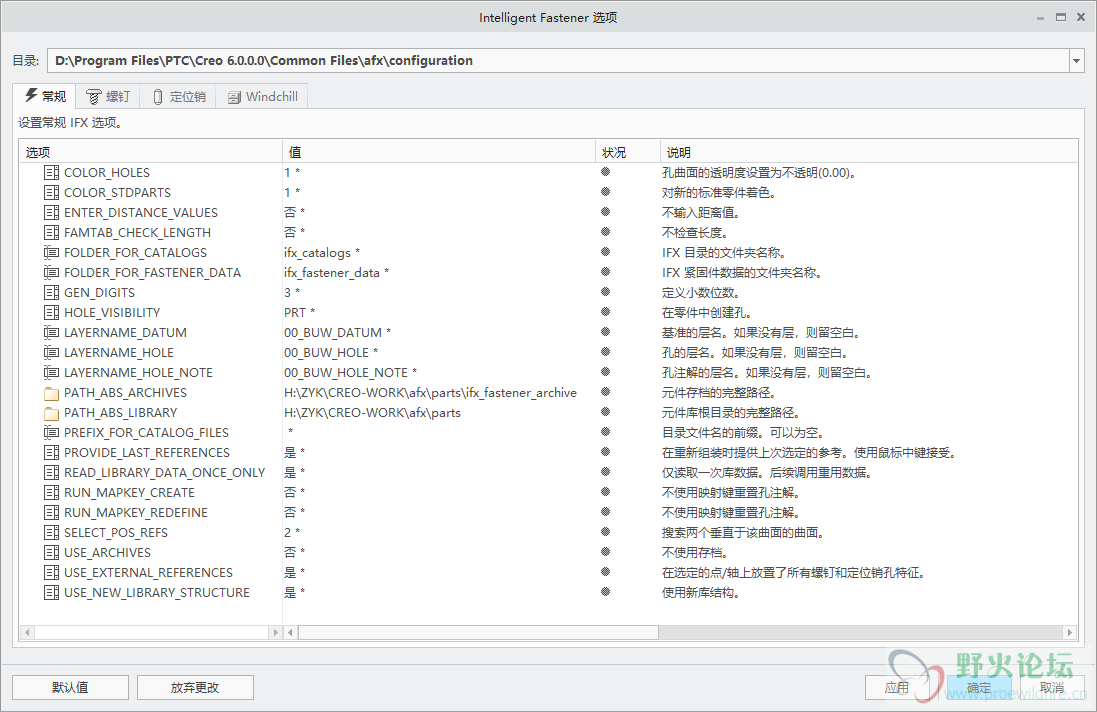Click the description 定义小数位数。
The image size is (1097, 712).
[701, 293]
